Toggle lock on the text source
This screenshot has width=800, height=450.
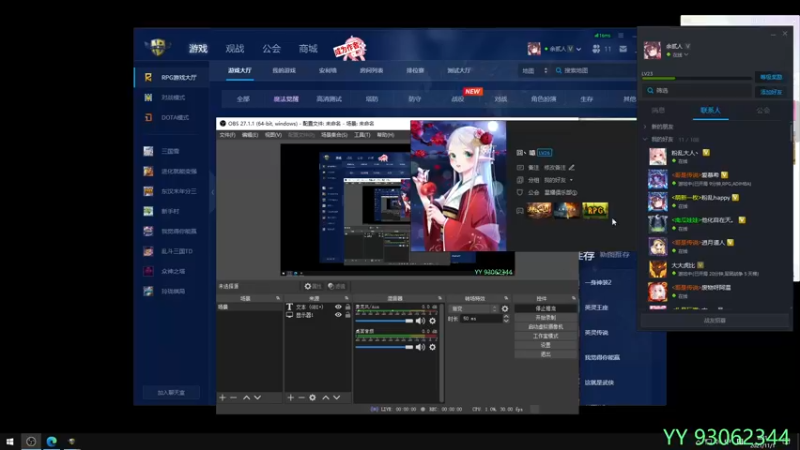(x=347, y=307)
